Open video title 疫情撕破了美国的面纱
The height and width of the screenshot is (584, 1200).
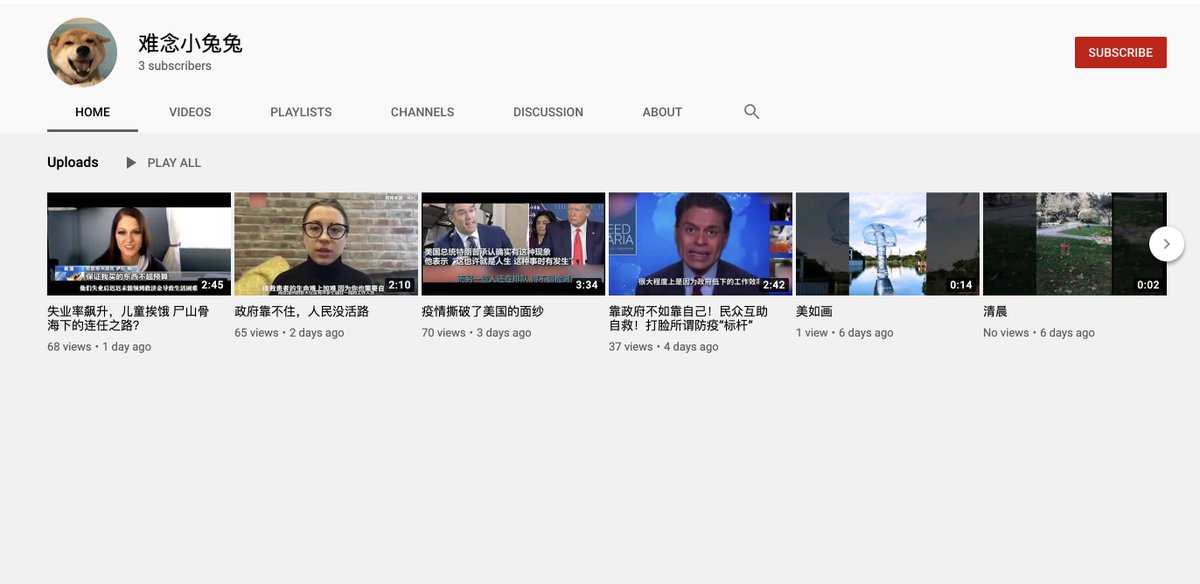coord(483,311)
